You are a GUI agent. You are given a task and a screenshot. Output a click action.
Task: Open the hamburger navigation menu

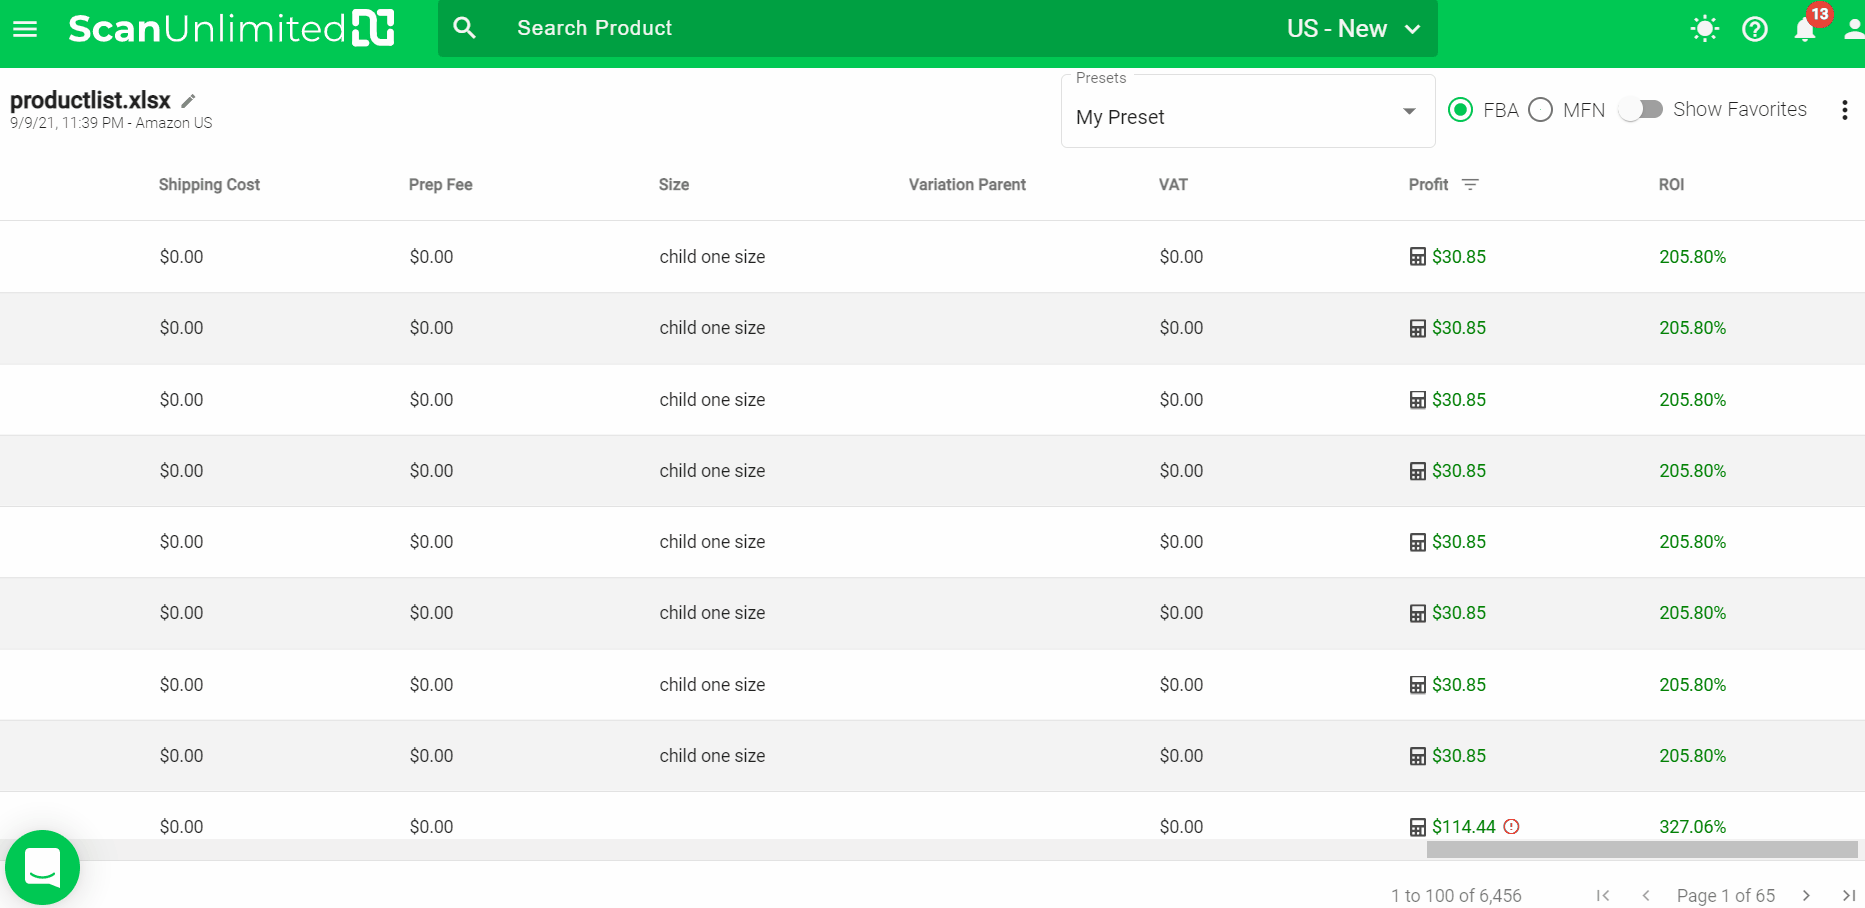point(25,29)
